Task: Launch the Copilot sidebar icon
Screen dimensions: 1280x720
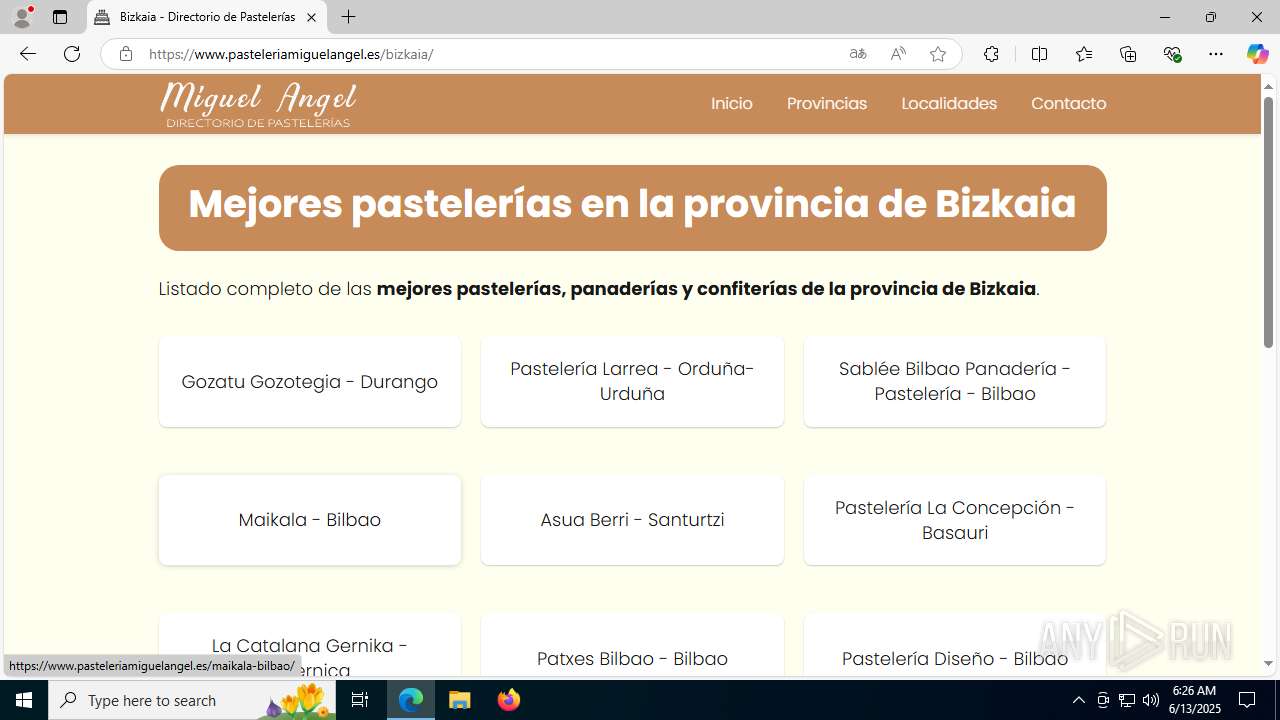Action: pos(1257,54)
